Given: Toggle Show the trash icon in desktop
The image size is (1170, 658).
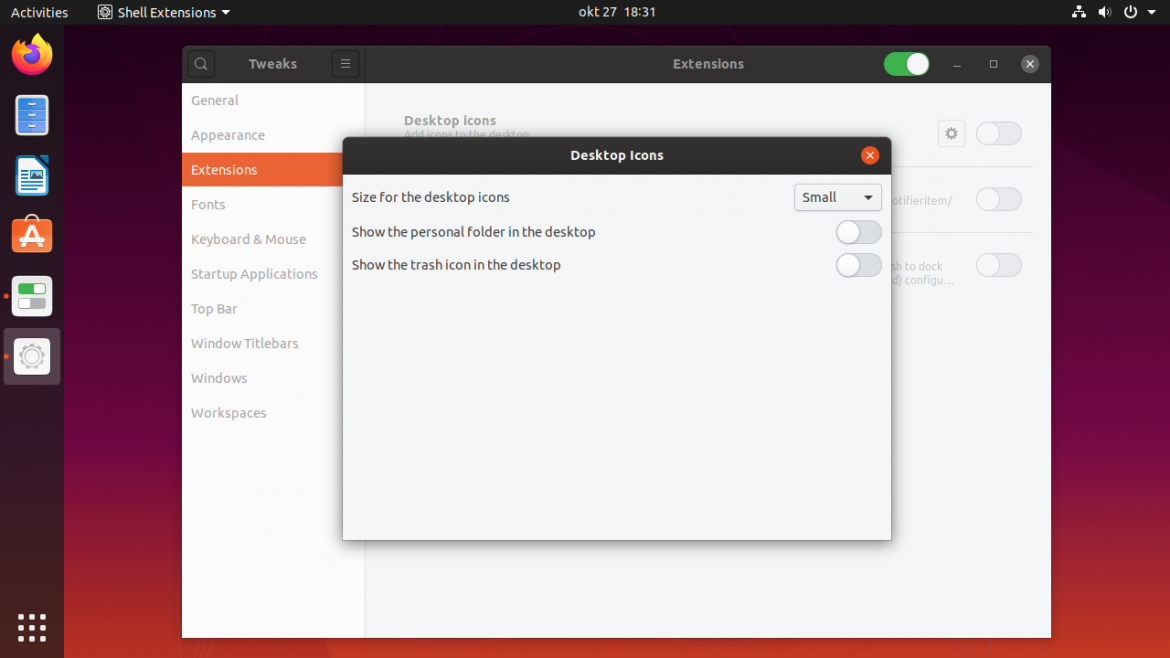Looking at the screenshot, I should pos(858,265).
